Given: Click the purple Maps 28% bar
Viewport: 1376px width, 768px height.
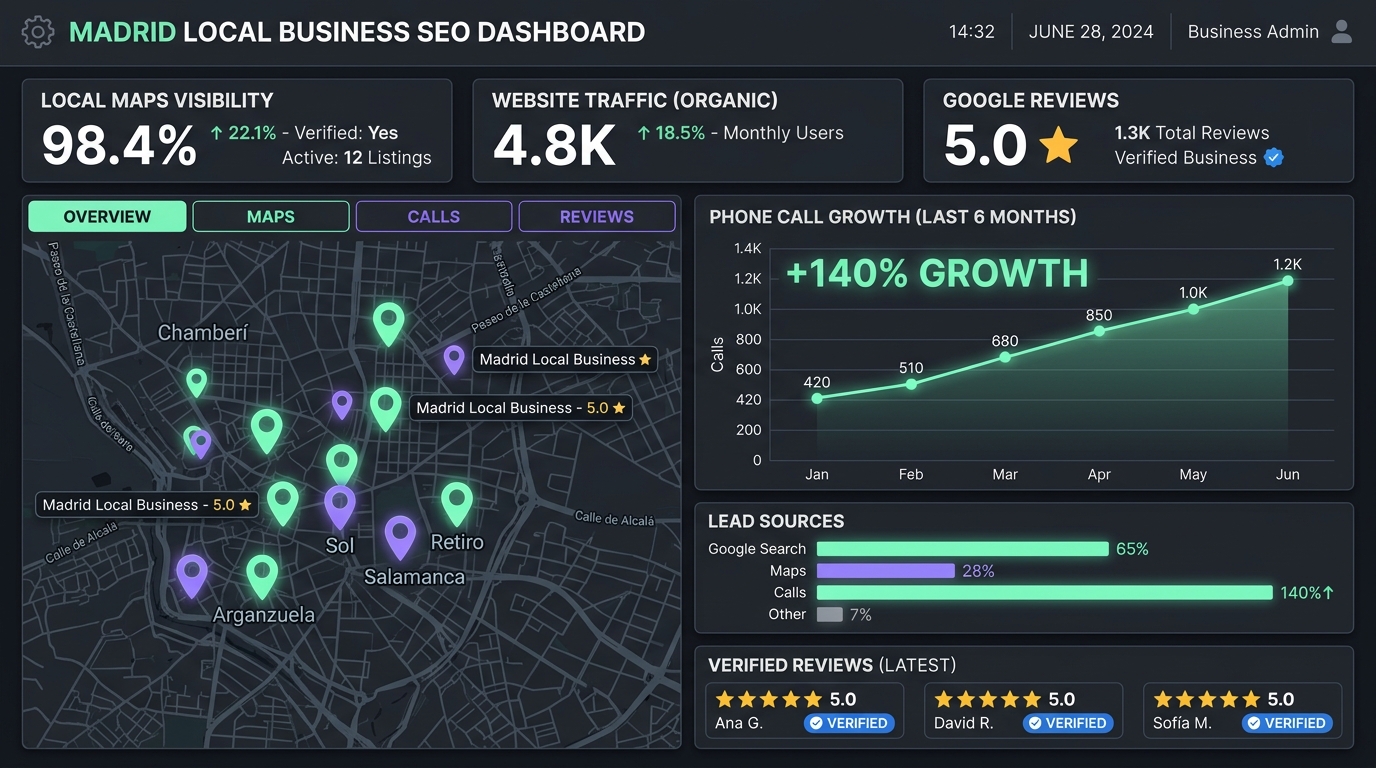Looking at the screenshot, I should click(x=886, y=571).
